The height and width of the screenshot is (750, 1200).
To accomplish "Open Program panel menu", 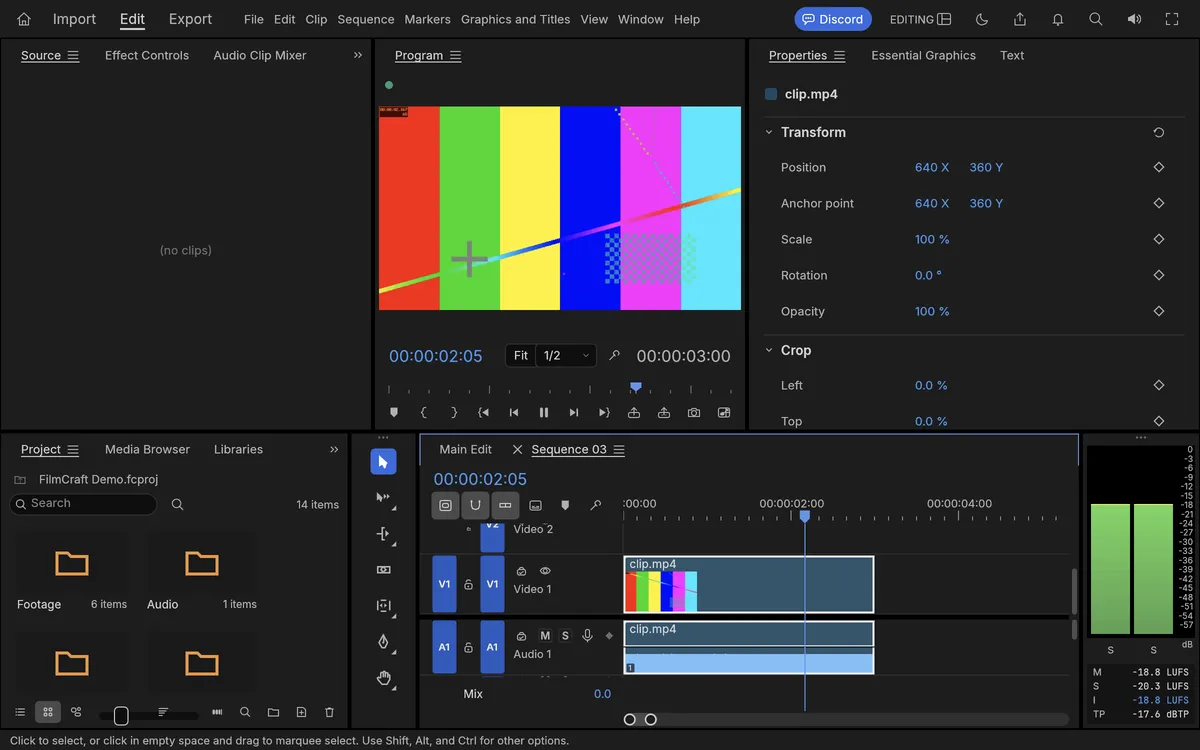I will [x=456, y=55].
